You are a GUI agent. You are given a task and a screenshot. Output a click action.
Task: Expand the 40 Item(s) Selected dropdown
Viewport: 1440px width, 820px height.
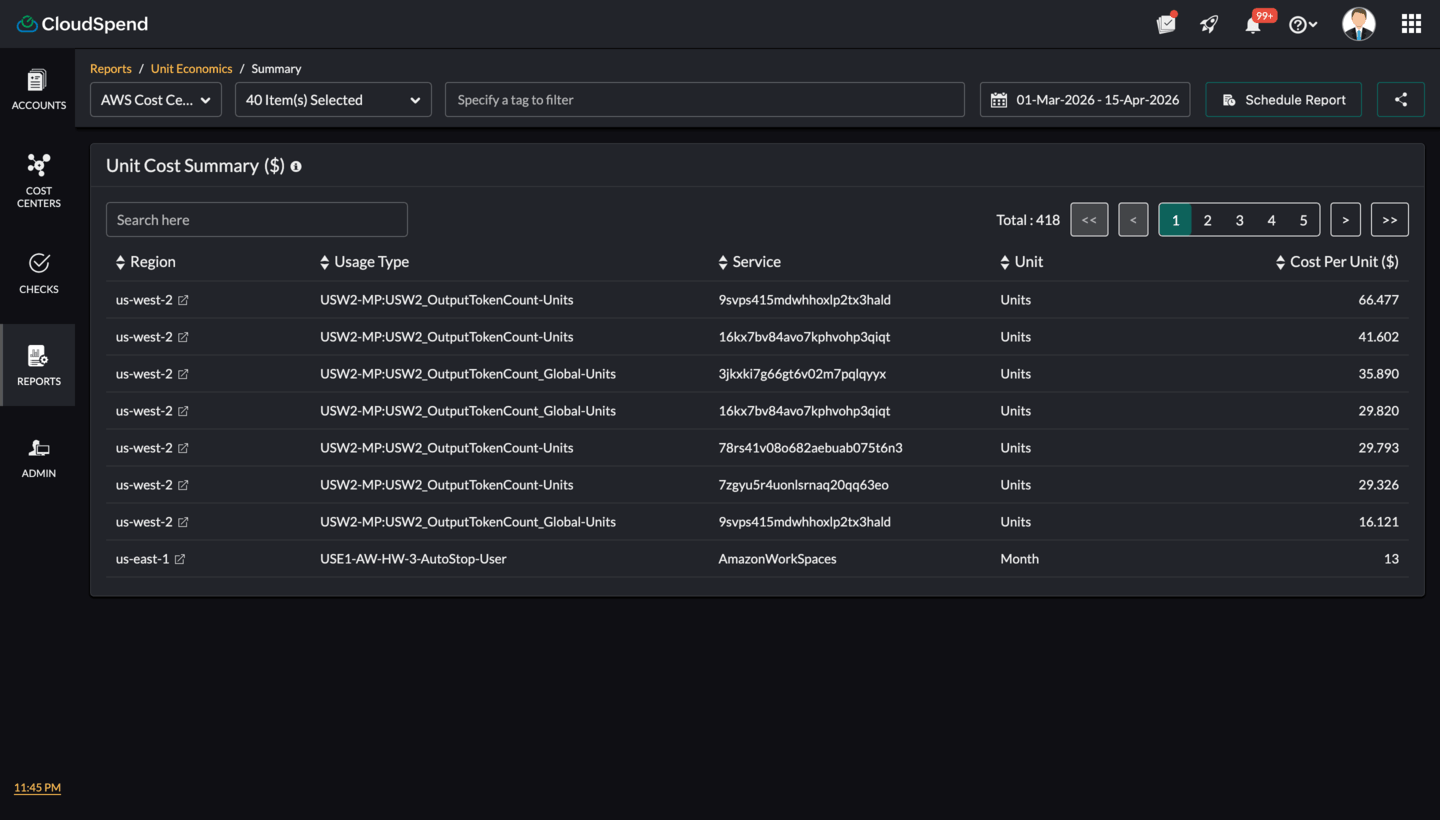coord(333,100)
